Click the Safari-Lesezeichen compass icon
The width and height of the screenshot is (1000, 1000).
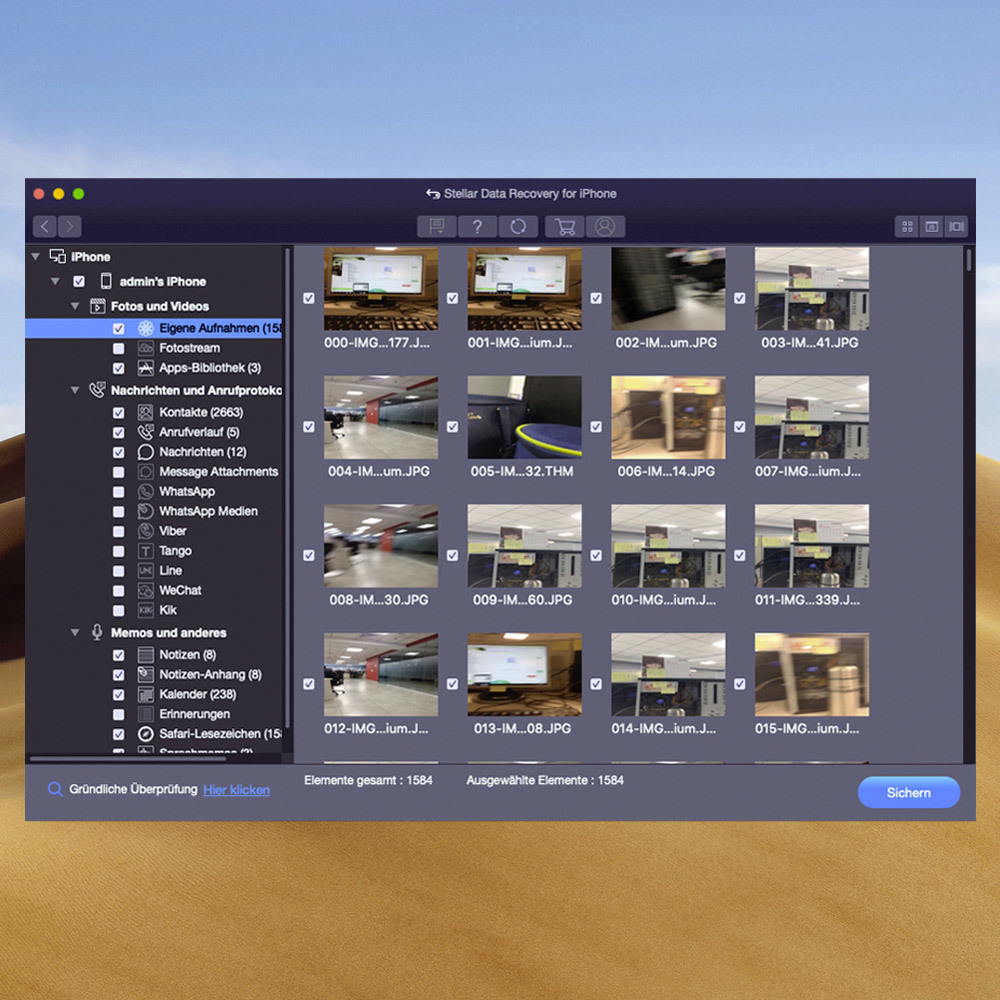[145, 734]
